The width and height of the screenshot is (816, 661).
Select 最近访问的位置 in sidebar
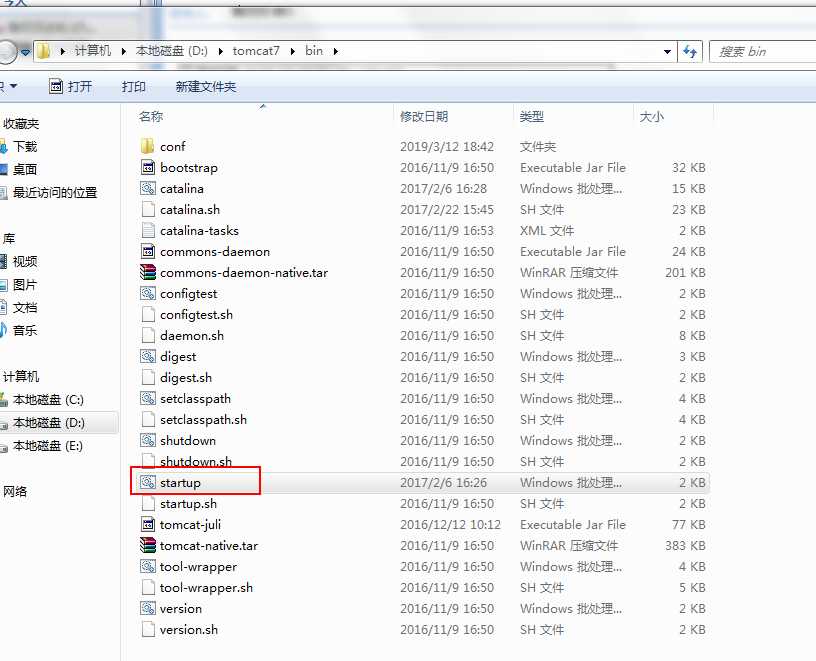pos(55,193)
